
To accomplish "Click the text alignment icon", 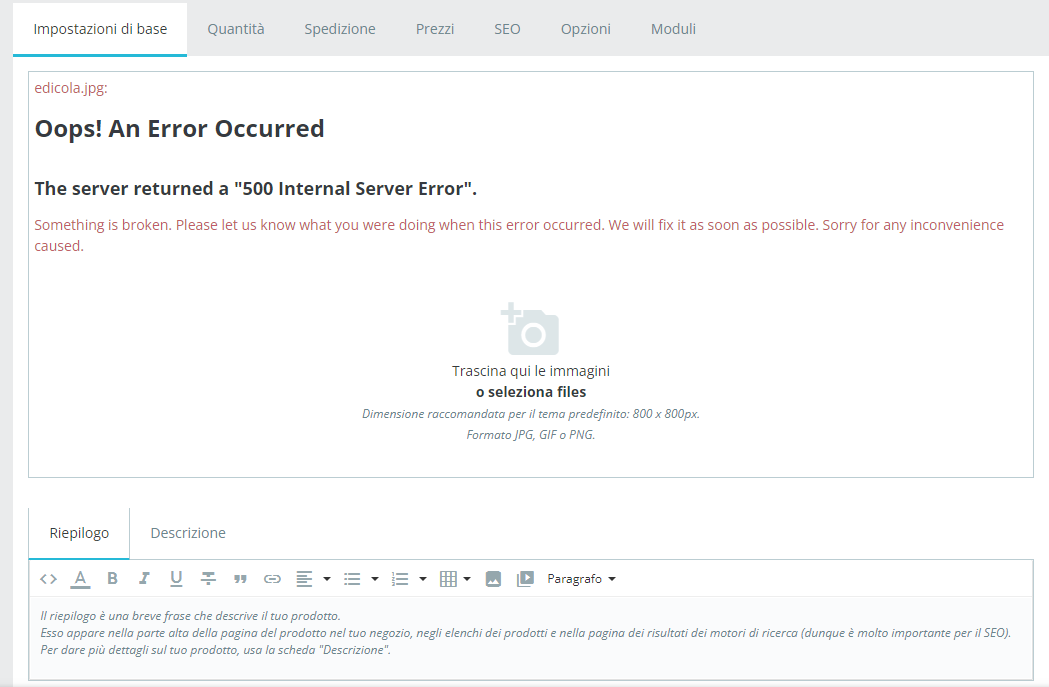I will click(304, 579).
